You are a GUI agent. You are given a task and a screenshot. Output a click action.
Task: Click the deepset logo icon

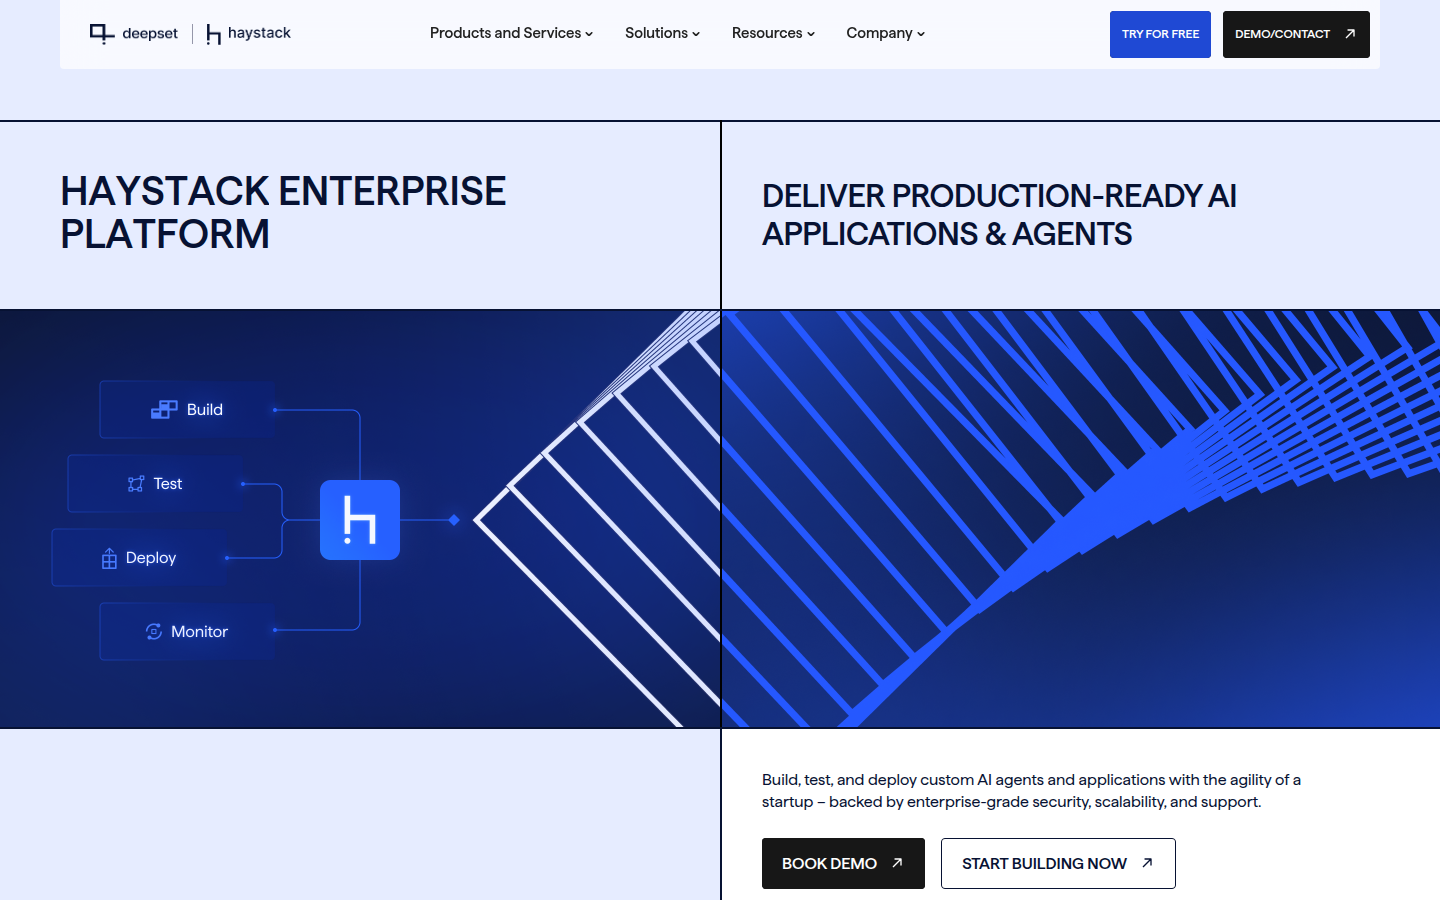point(101,34)
